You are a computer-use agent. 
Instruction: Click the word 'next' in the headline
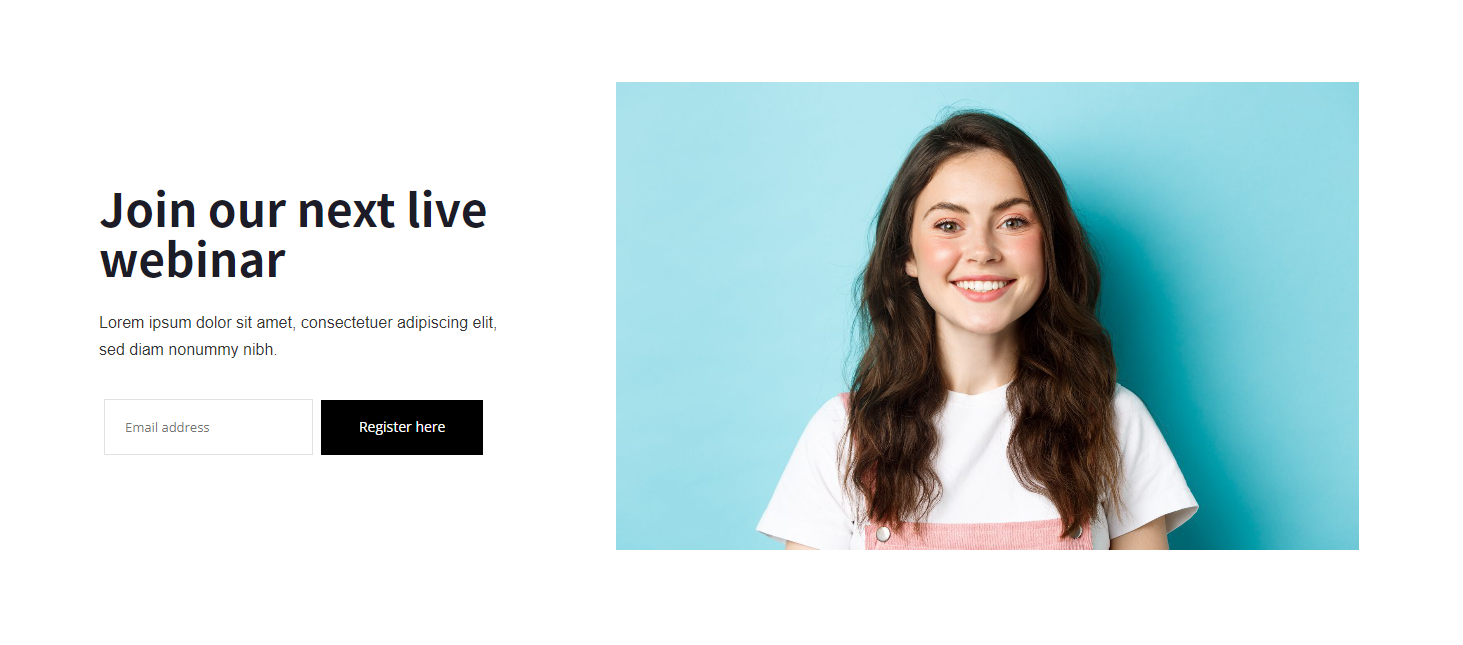(346, 210)
